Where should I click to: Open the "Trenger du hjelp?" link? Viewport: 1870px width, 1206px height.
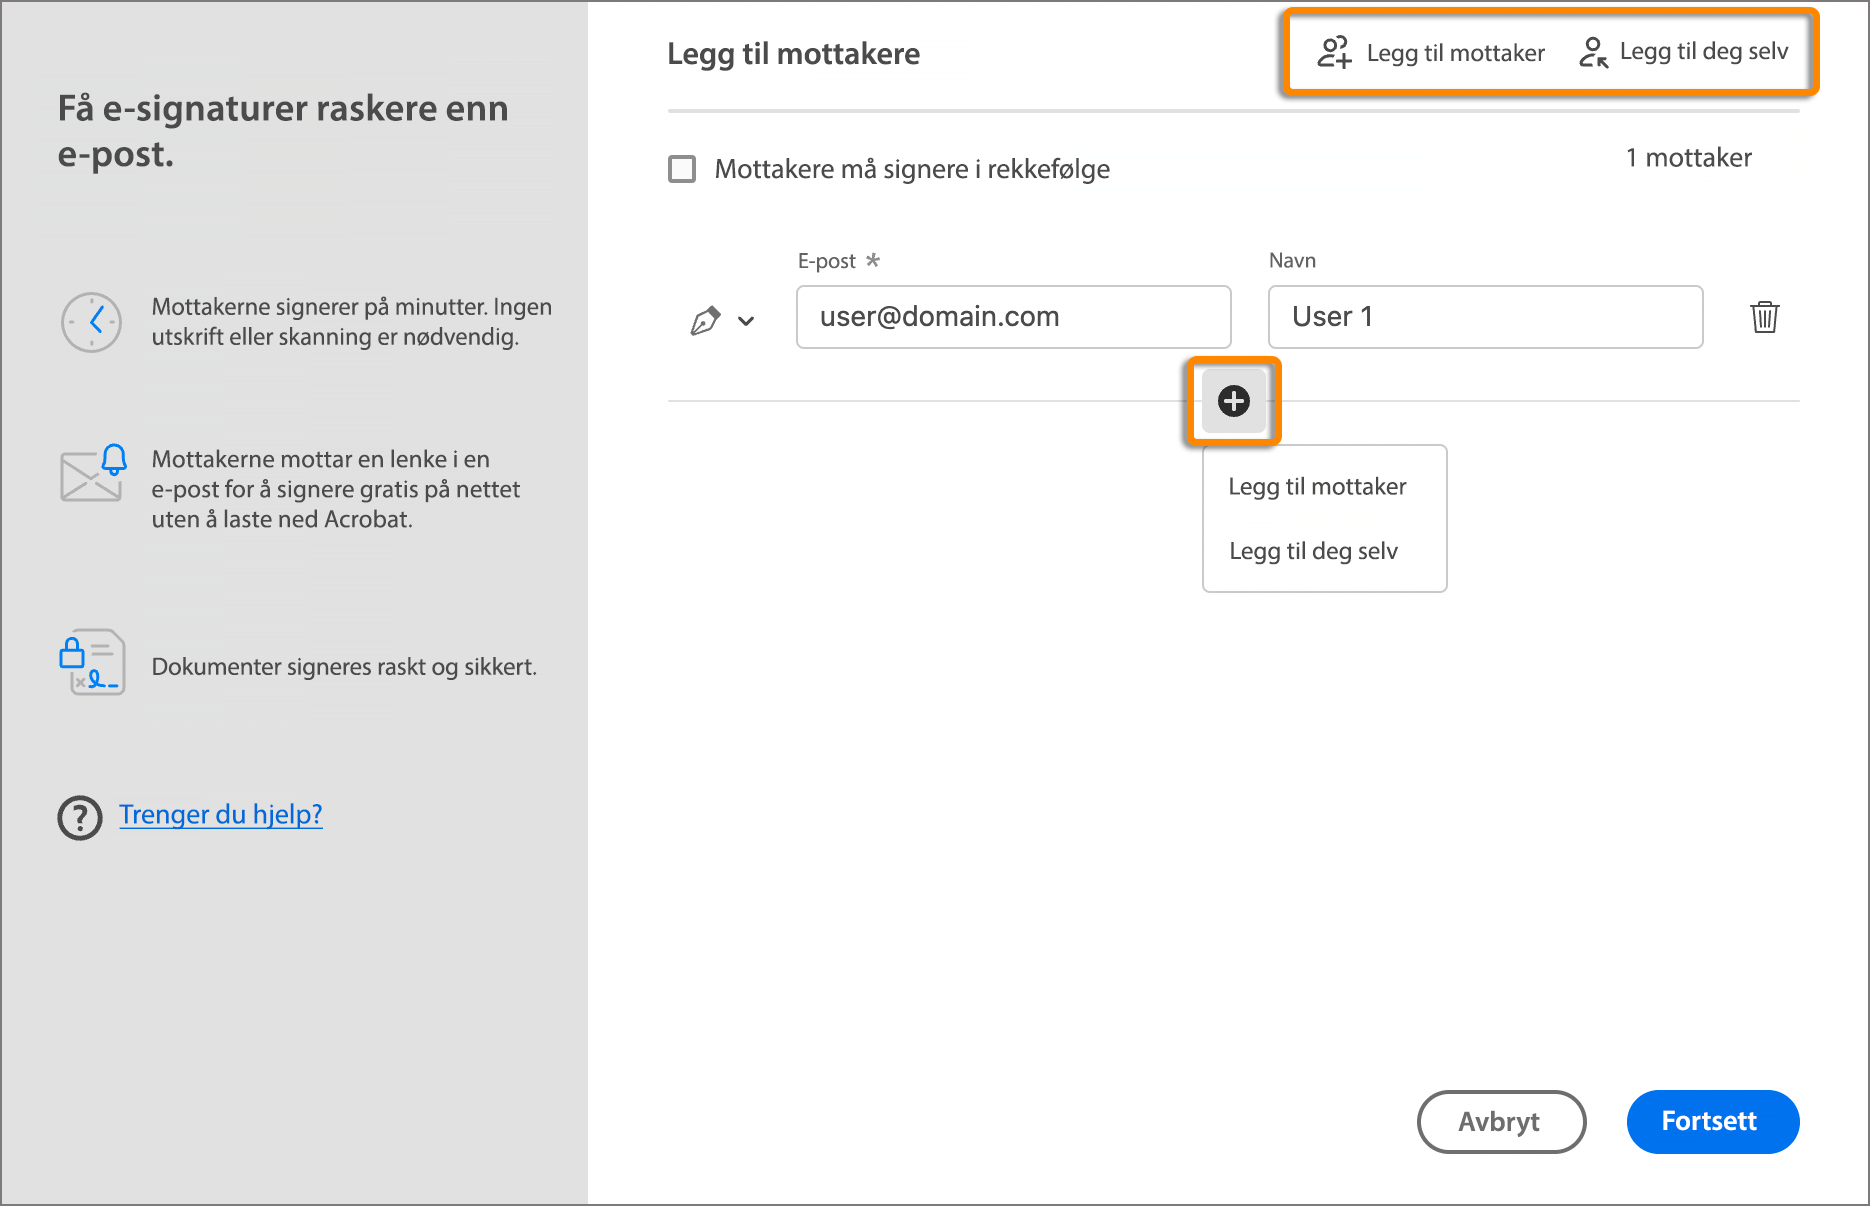click(x=221, y=814)
